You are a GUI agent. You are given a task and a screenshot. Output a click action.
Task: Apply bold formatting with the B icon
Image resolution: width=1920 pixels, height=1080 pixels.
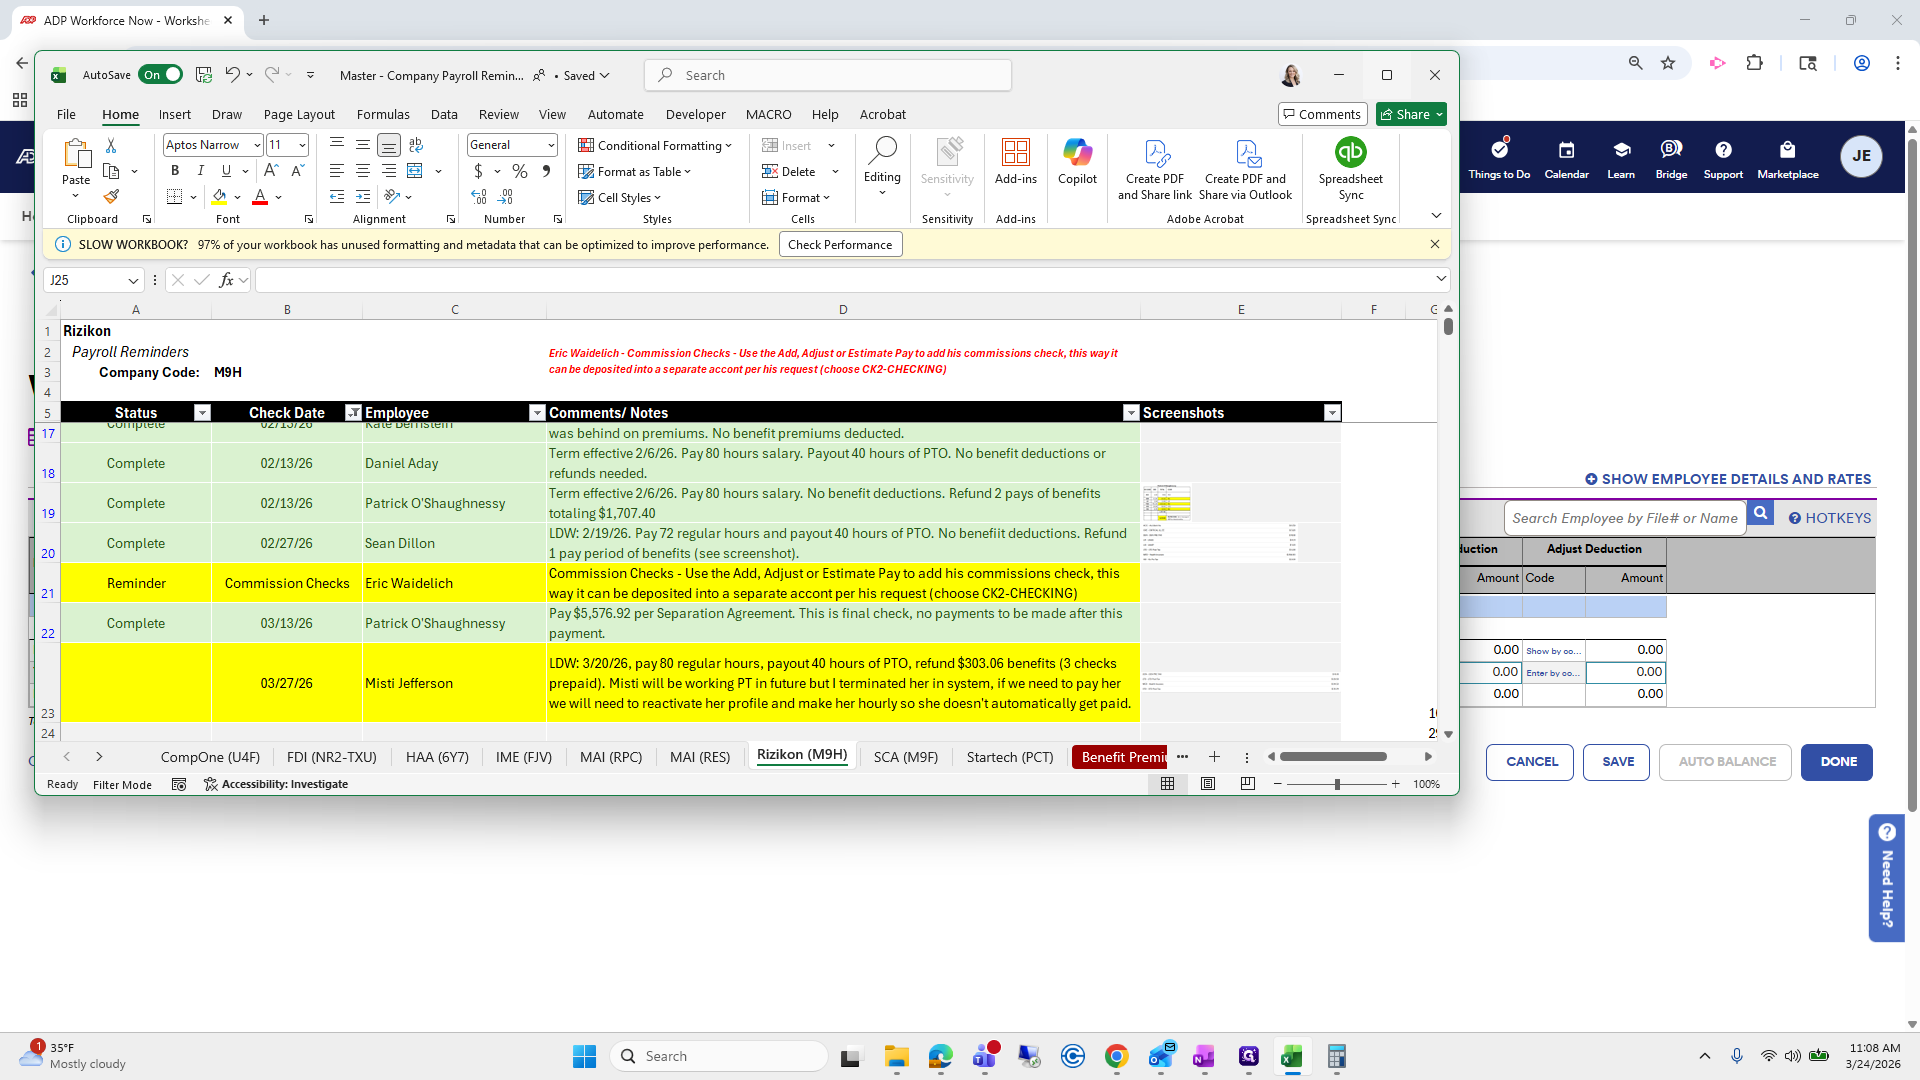(175, 171)
